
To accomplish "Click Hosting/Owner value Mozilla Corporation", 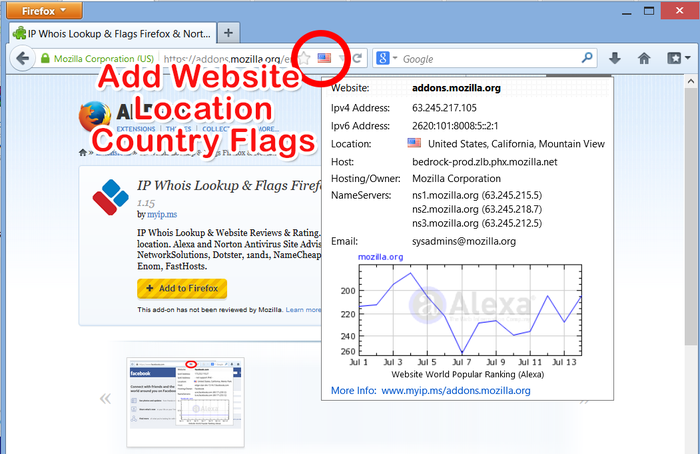I will pyautogui.click(x=456, y=179).
